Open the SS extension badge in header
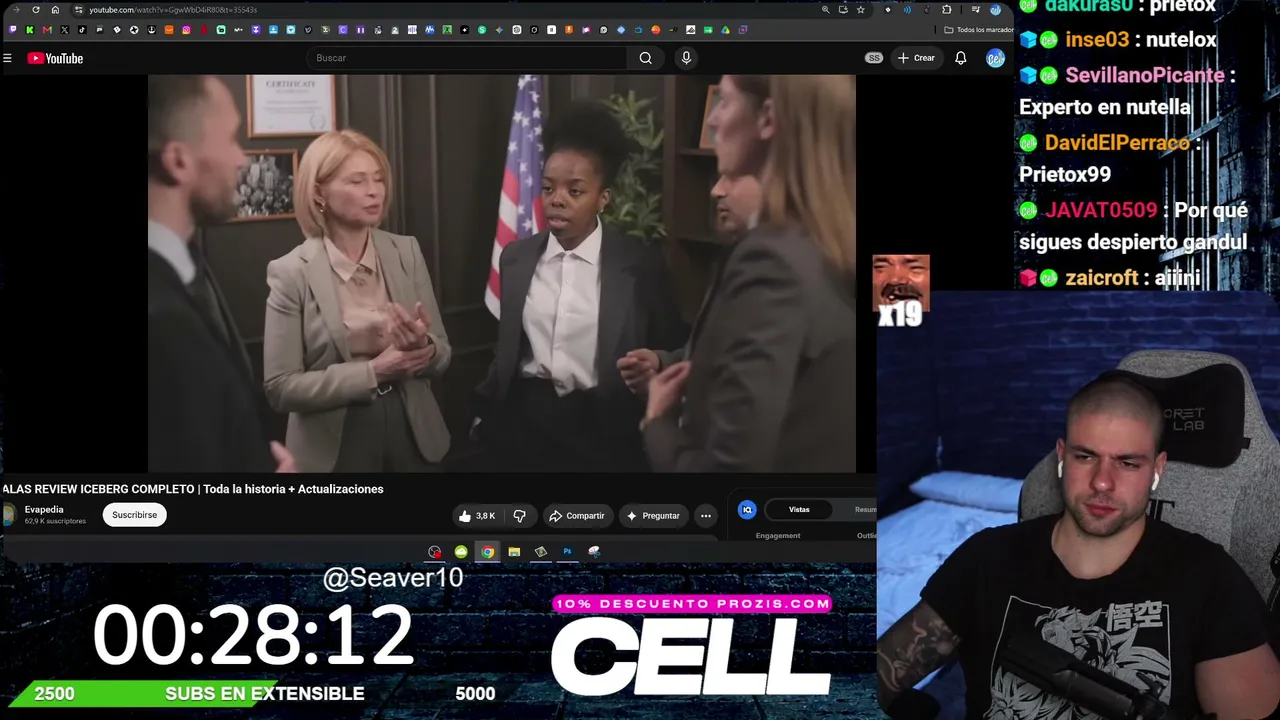1280x720 pixels. (874, 58)
